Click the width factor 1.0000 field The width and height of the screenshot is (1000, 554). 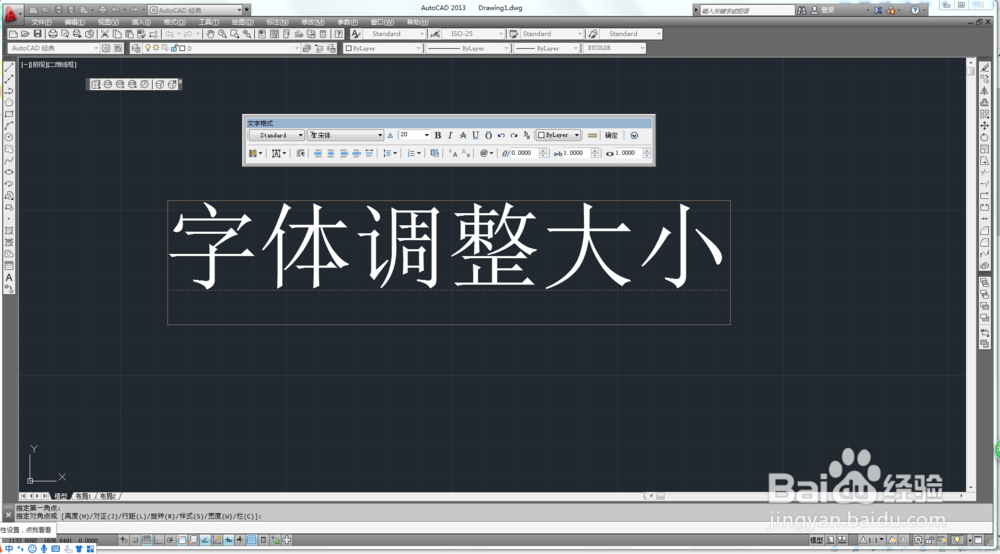pos(628,153)
